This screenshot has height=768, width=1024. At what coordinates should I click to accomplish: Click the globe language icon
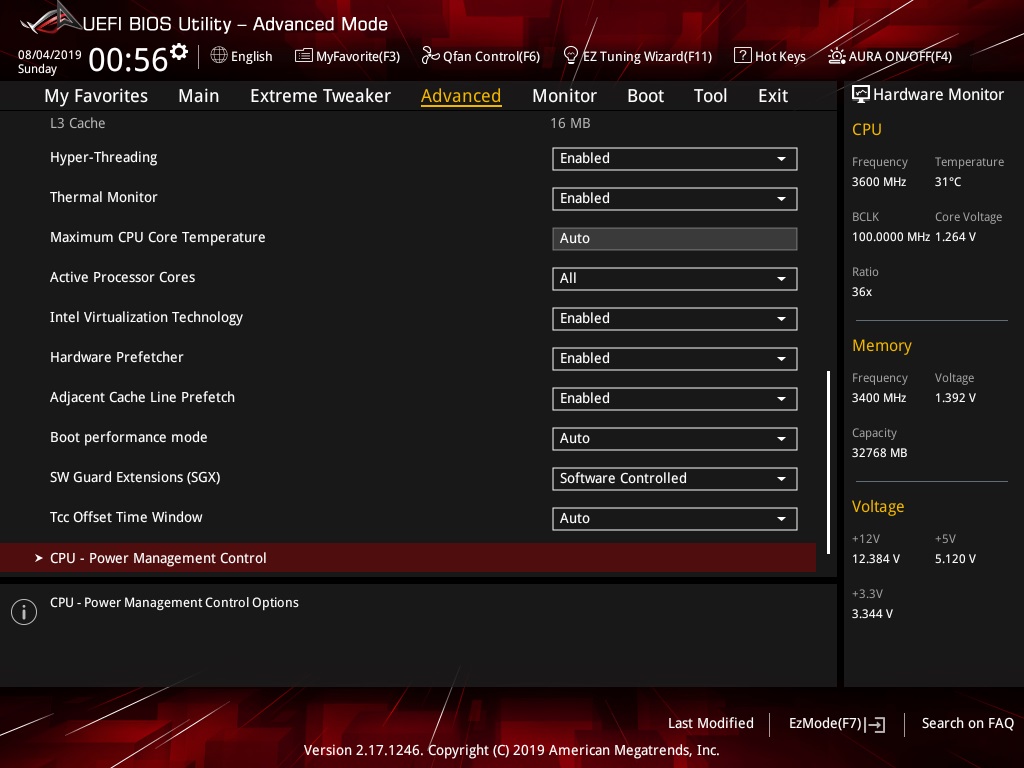pos(219,56)
